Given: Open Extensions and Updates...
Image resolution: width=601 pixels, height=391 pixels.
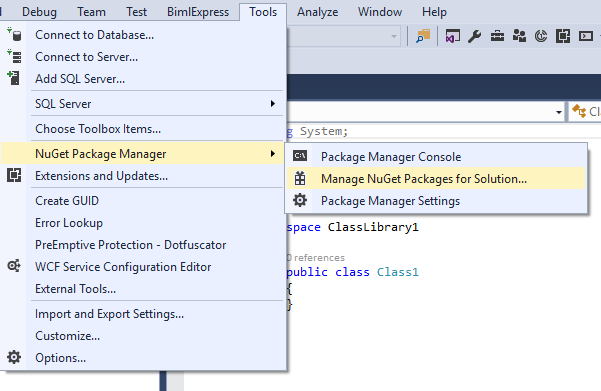Looking at the screenshot, I should point(143,176).
